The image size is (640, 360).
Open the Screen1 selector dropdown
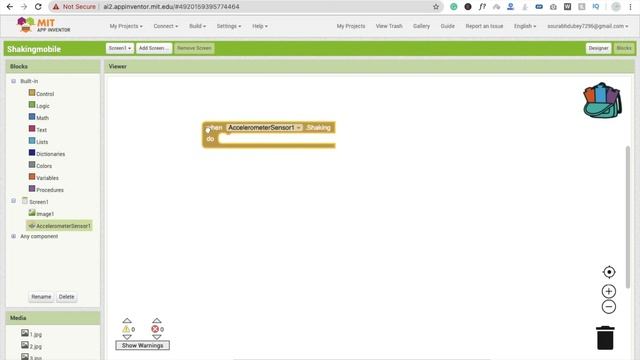[x=120, y=48]
